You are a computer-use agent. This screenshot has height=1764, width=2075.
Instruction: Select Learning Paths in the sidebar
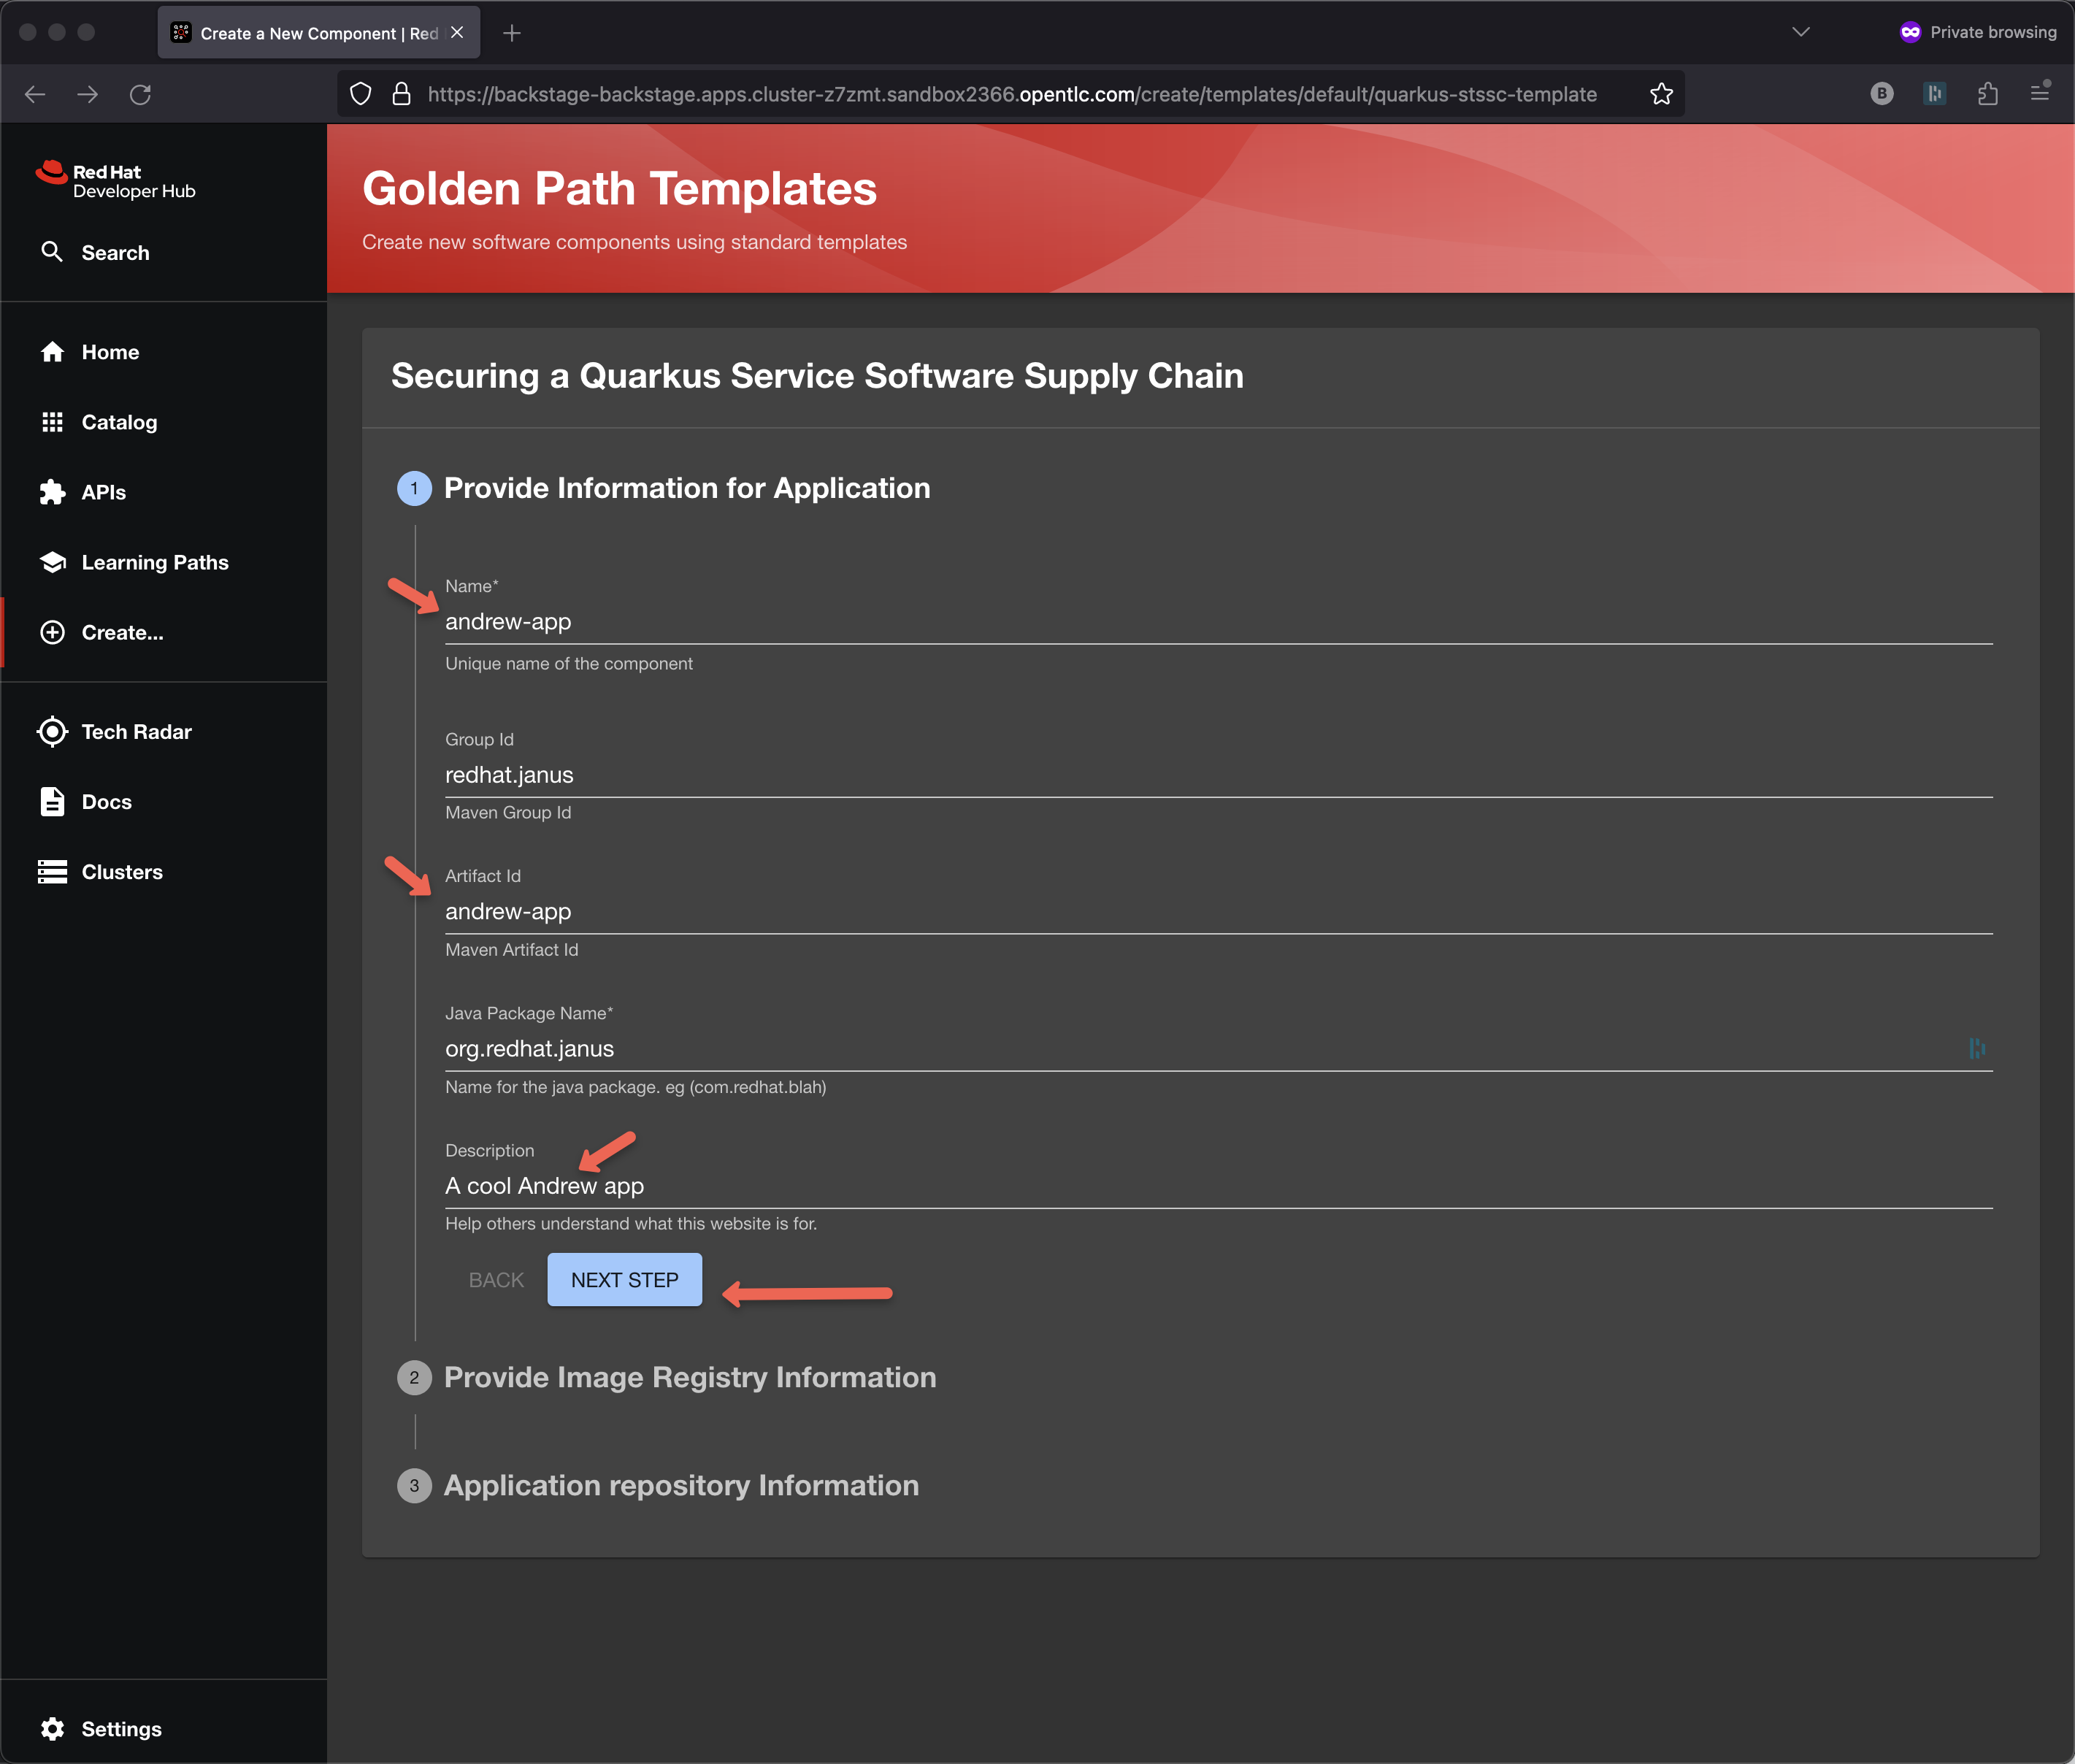tap(154, 562)
